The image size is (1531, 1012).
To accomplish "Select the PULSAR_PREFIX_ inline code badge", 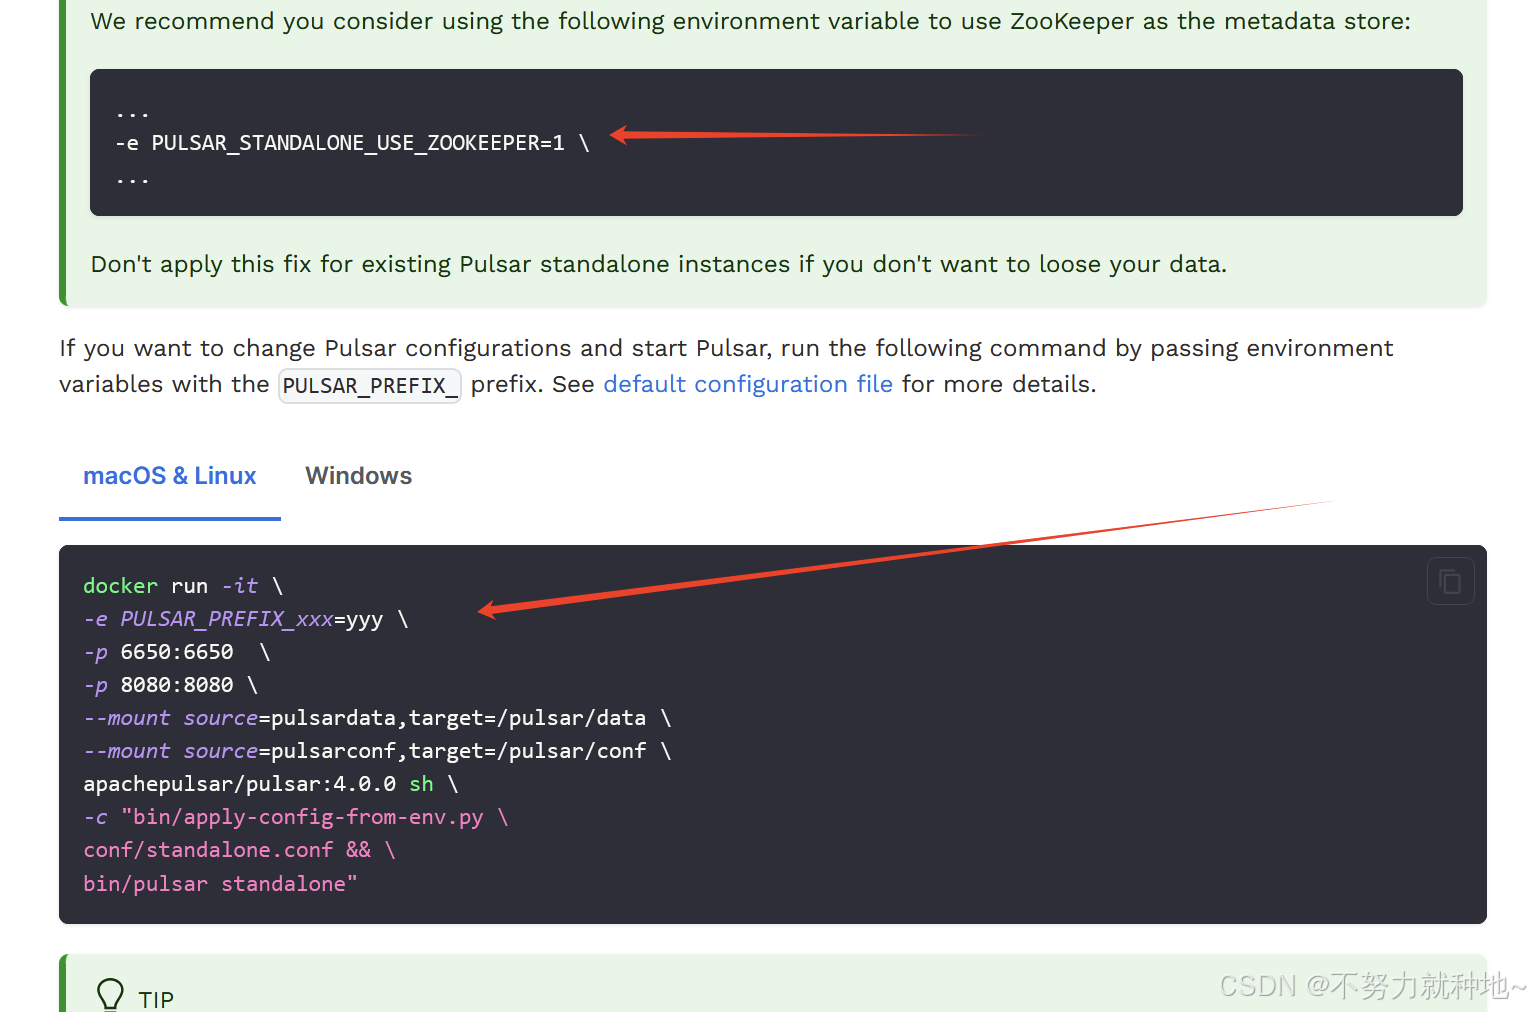I will tap(369, 385).
